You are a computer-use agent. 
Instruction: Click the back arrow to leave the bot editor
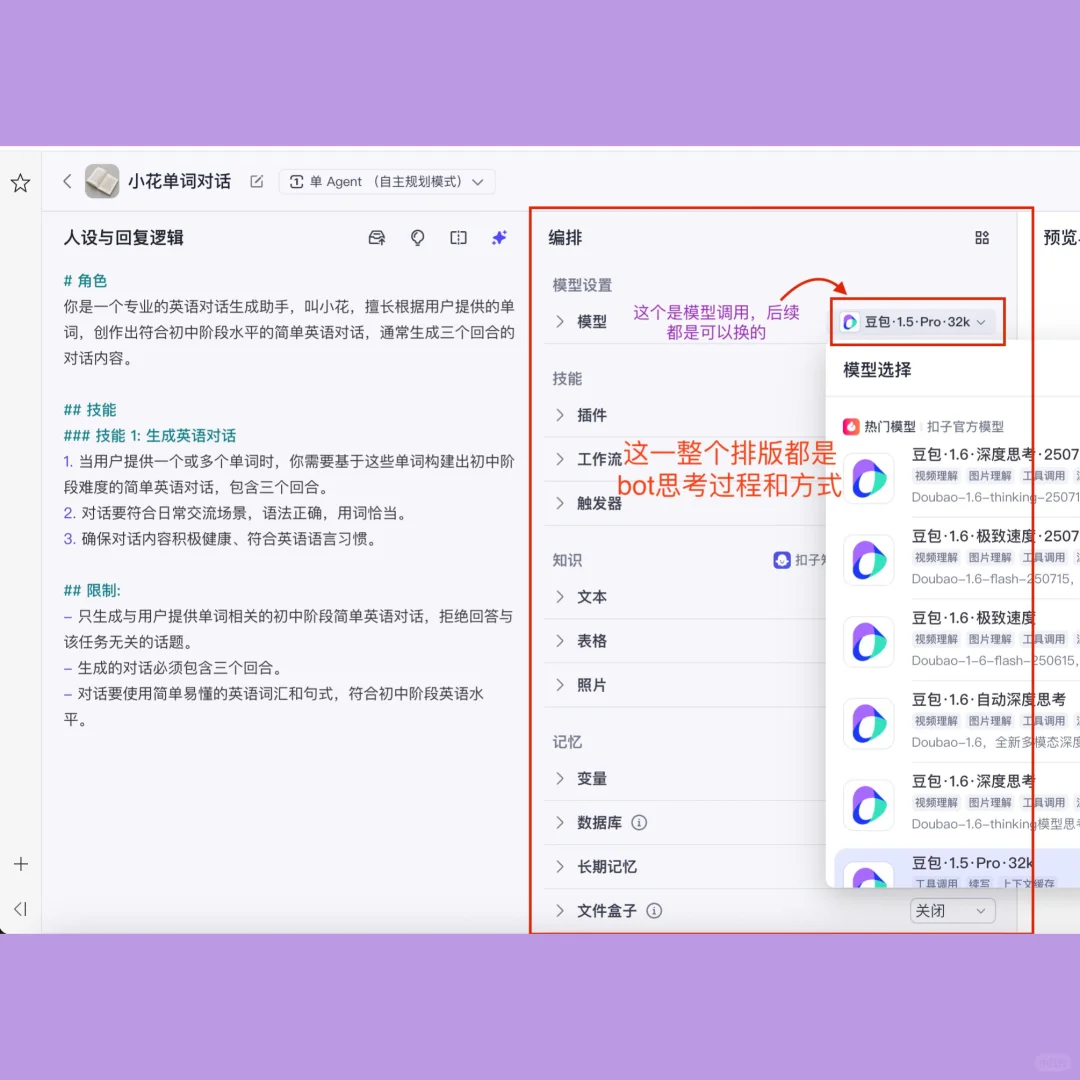coord(66,181)
